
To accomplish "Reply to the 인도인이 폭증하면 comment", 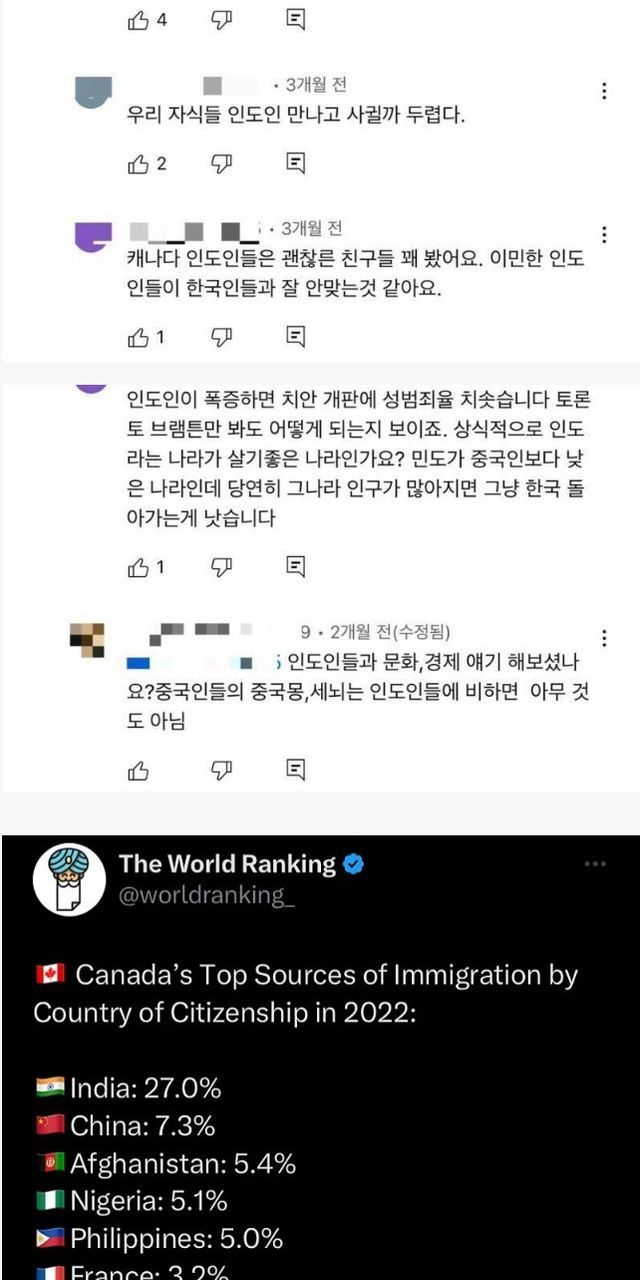I will 295,566.
